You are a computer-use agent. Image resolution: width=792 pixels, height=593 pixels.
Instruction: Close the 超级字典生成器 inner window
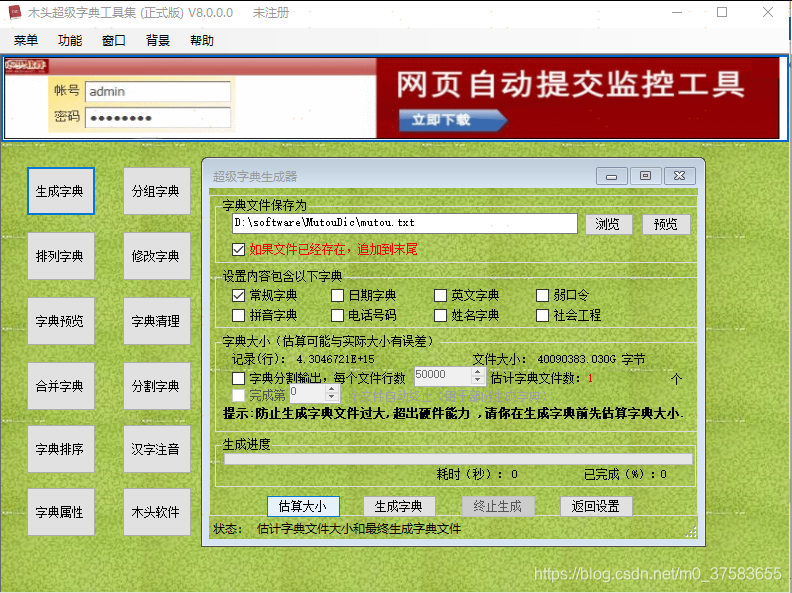click(x=679, y=176)
